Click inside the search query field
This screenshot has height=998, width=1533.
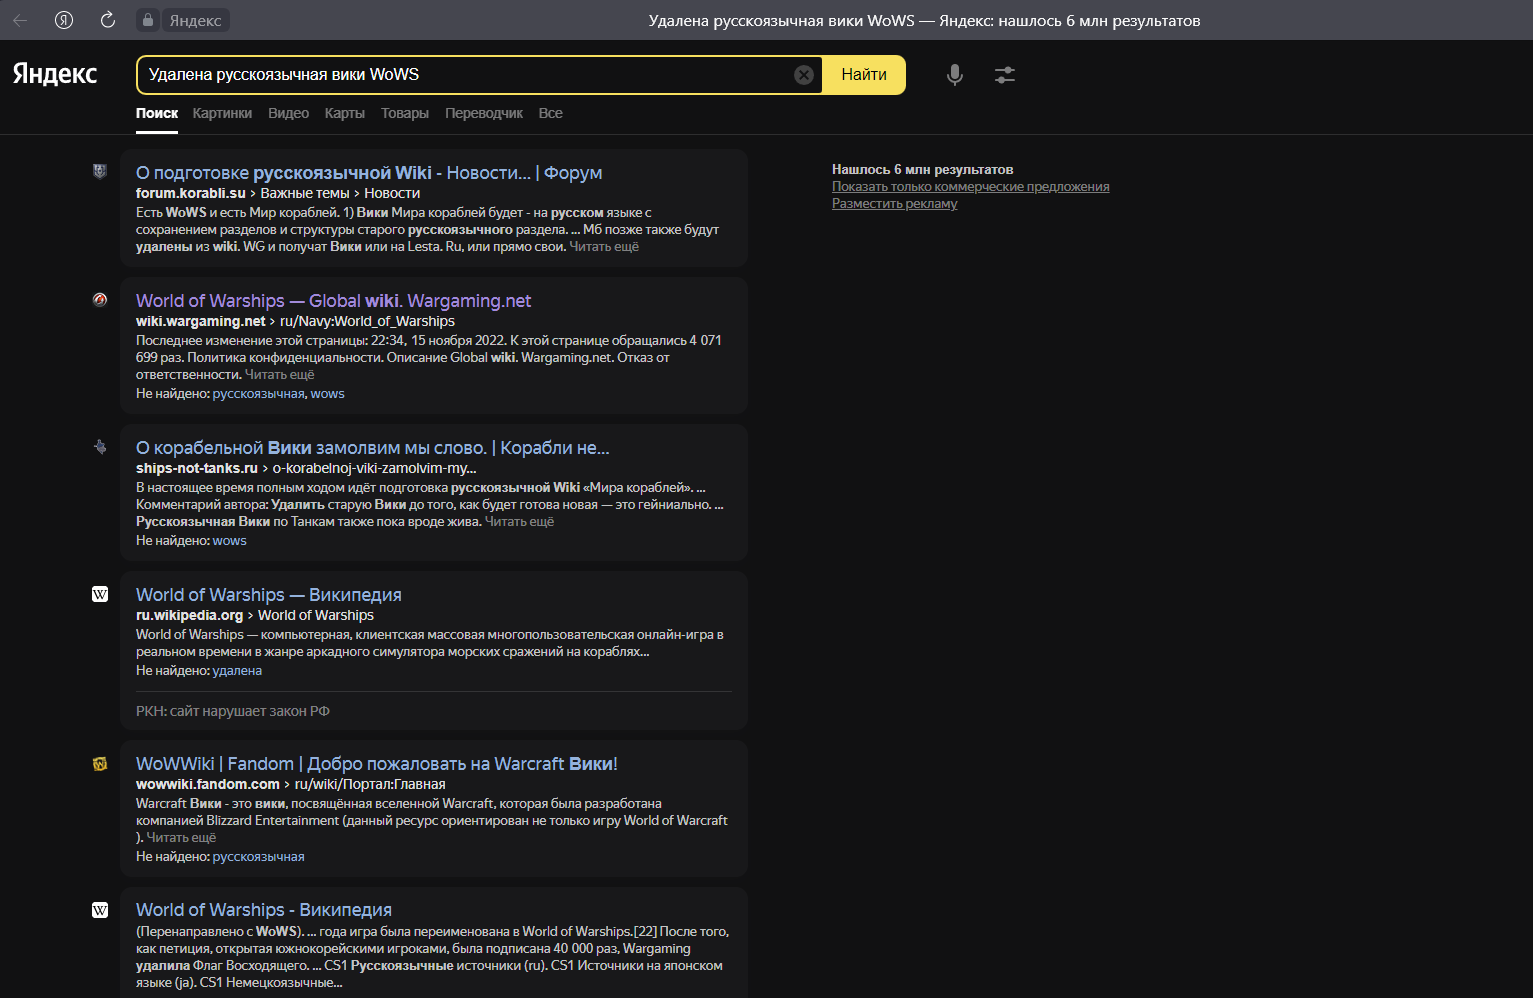pos(465,75)
